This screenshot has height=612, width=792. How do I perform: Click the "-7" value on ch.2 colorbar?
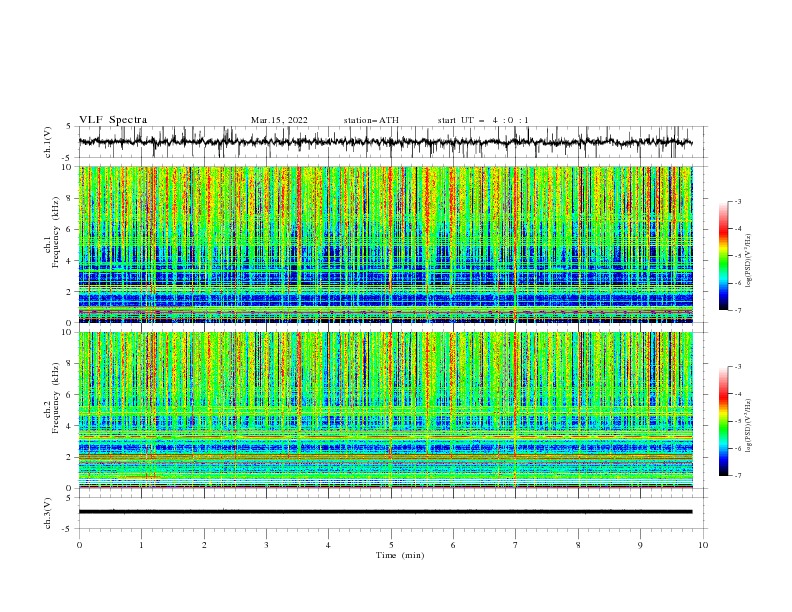point(738,475)
